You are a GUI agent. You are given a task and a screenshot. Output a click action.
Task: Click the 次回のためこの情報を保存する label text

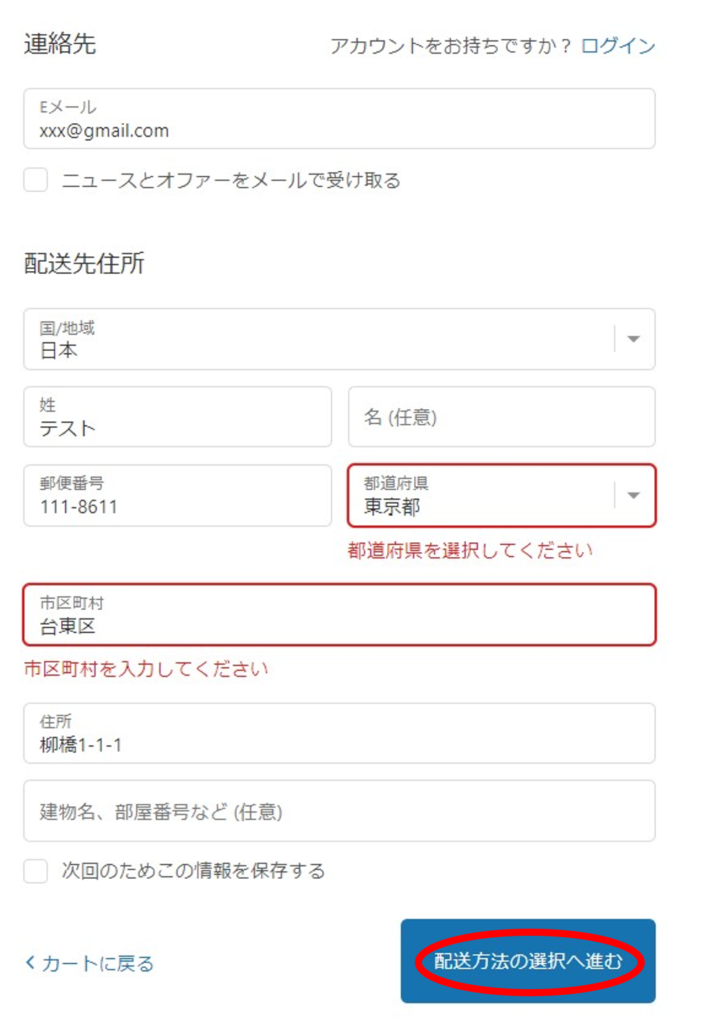click(x=193, y=871)
